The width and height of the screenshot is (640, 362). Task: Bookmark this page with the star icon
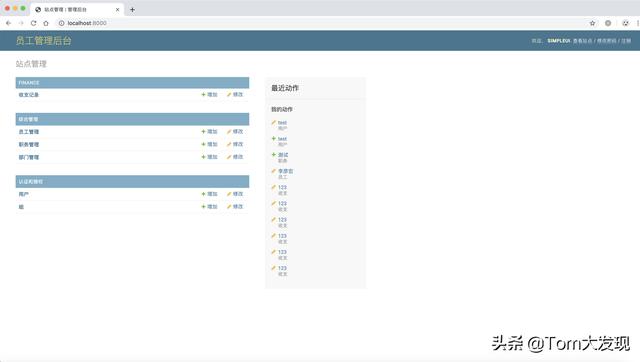click(x=592, y=23)
